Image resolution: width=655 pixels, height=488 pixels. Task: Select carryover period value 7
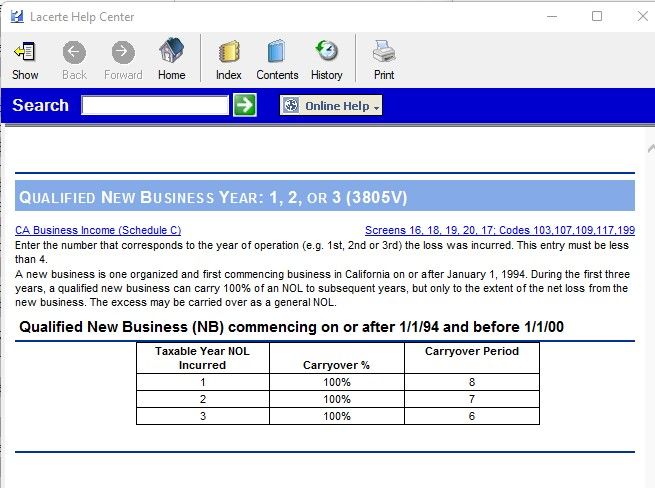pyautogui.click(x=472, y=399)
